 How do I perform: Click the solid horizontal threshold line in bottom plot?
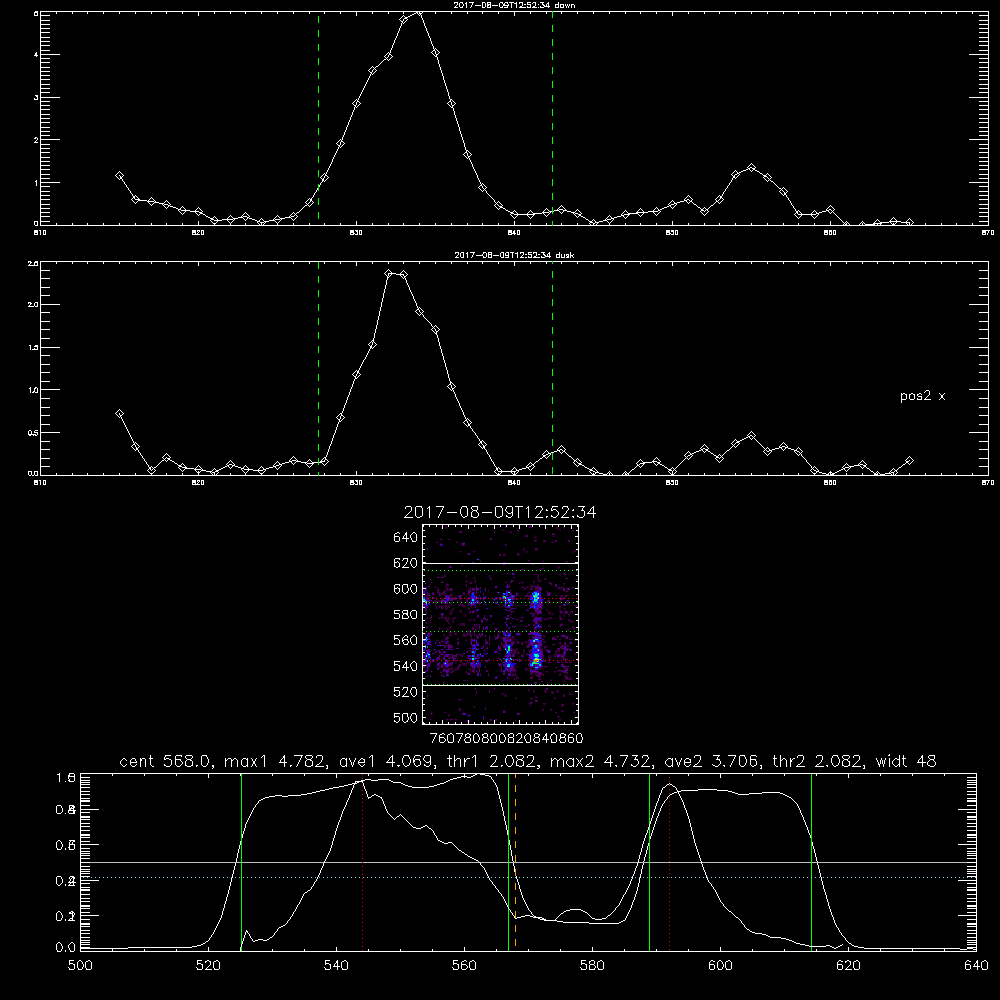click(x=528, y=863)
